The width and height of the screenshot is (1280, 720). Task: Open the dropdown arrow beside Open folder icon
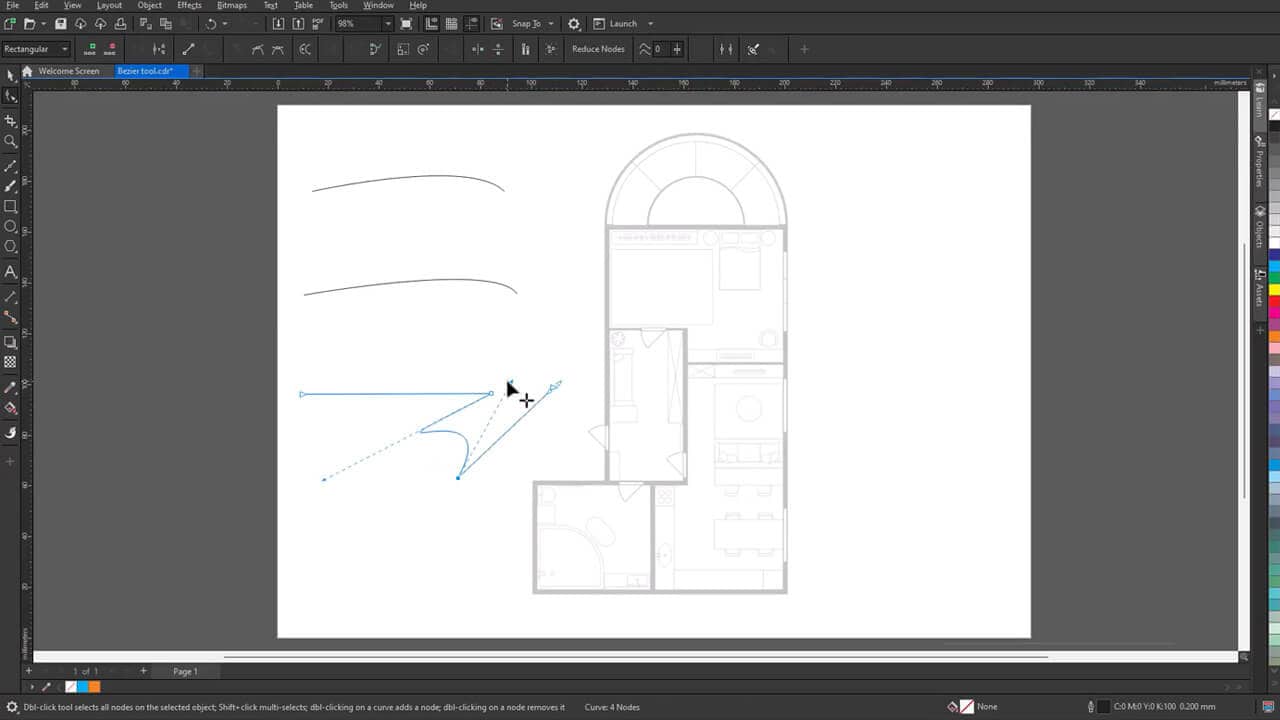[43, 24]
